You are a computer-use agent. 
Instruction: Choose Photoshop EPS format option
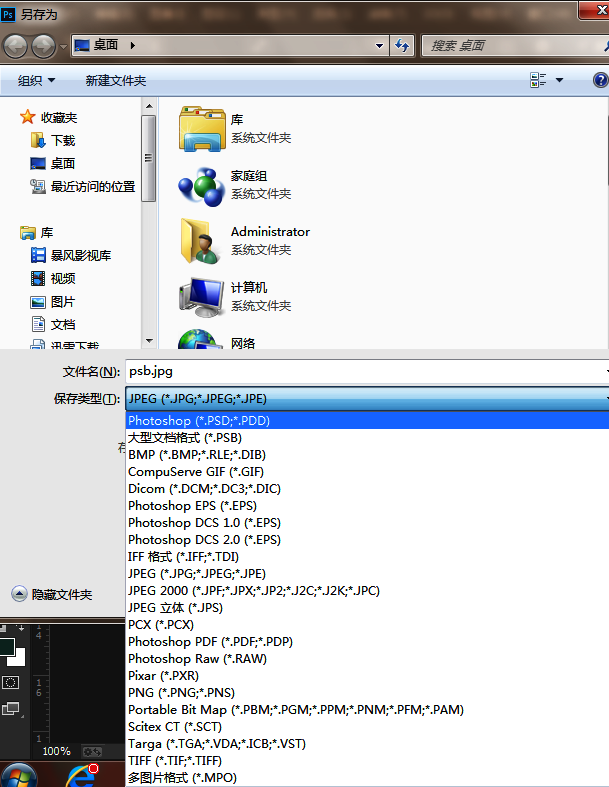tap(367, 506)
